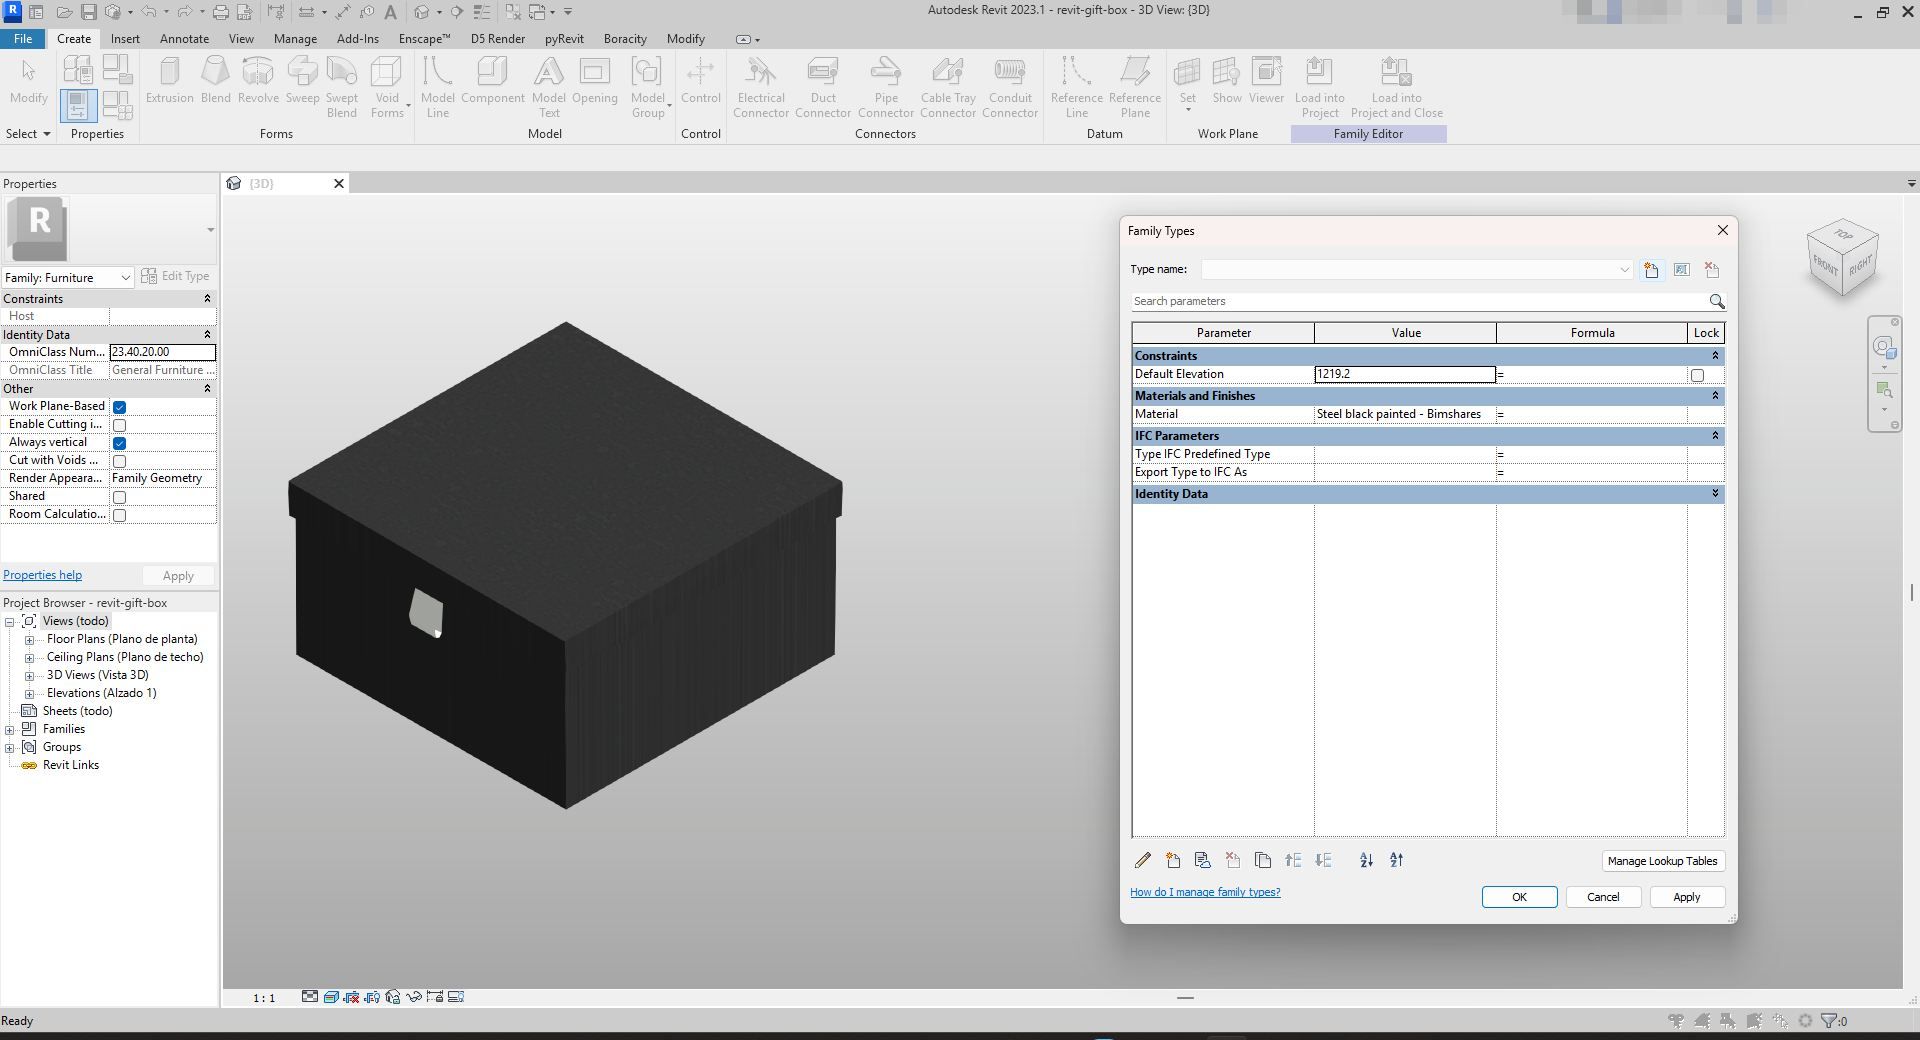The width and height of the screenshot is (1920, 1040).
Task: Open the Insert ribbon tab
Action: pyautogui.click(x=125, y=39)
